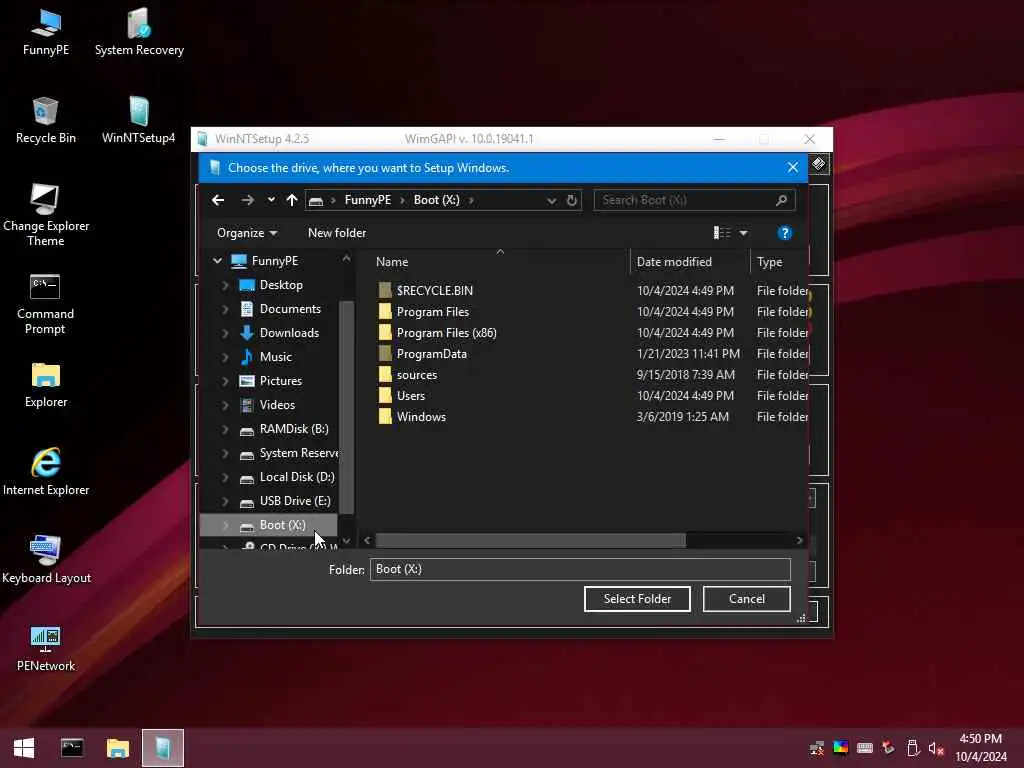Launch Internet Explorer desktop icon

(46, 472)
